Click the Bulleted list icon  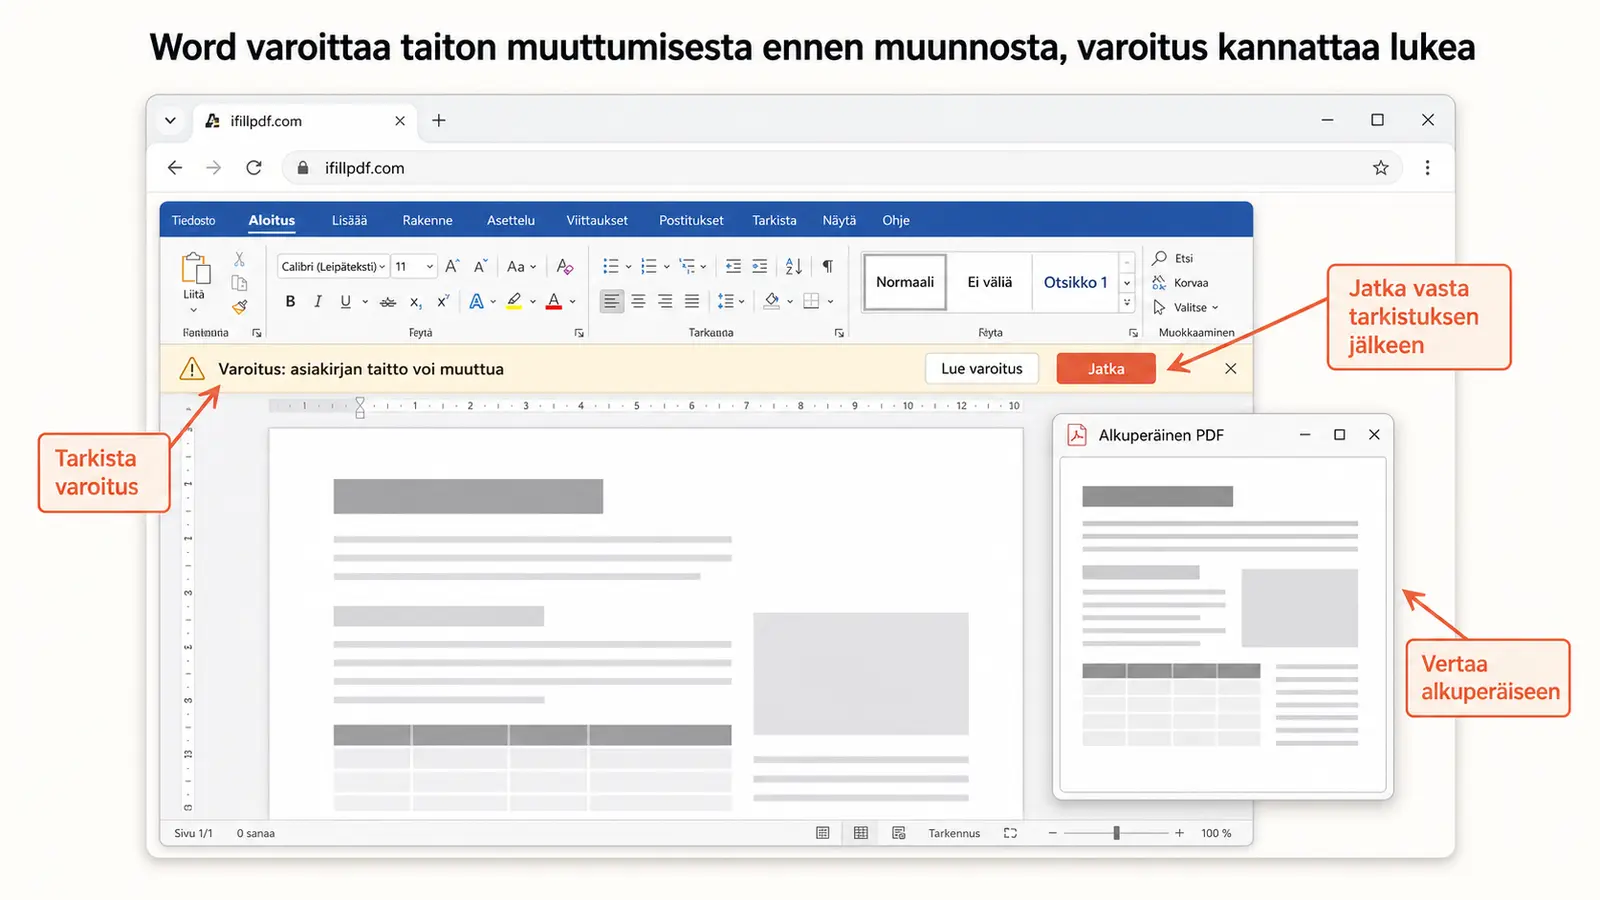tap(610, 266)
